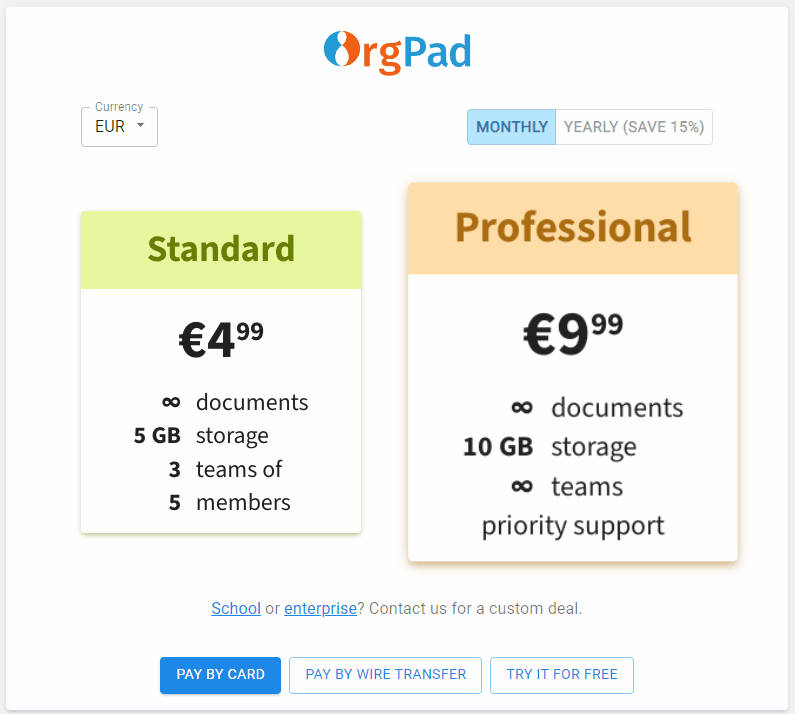
Task: Click Professional plan's infinity documents icon
Action: click(521, 407)
